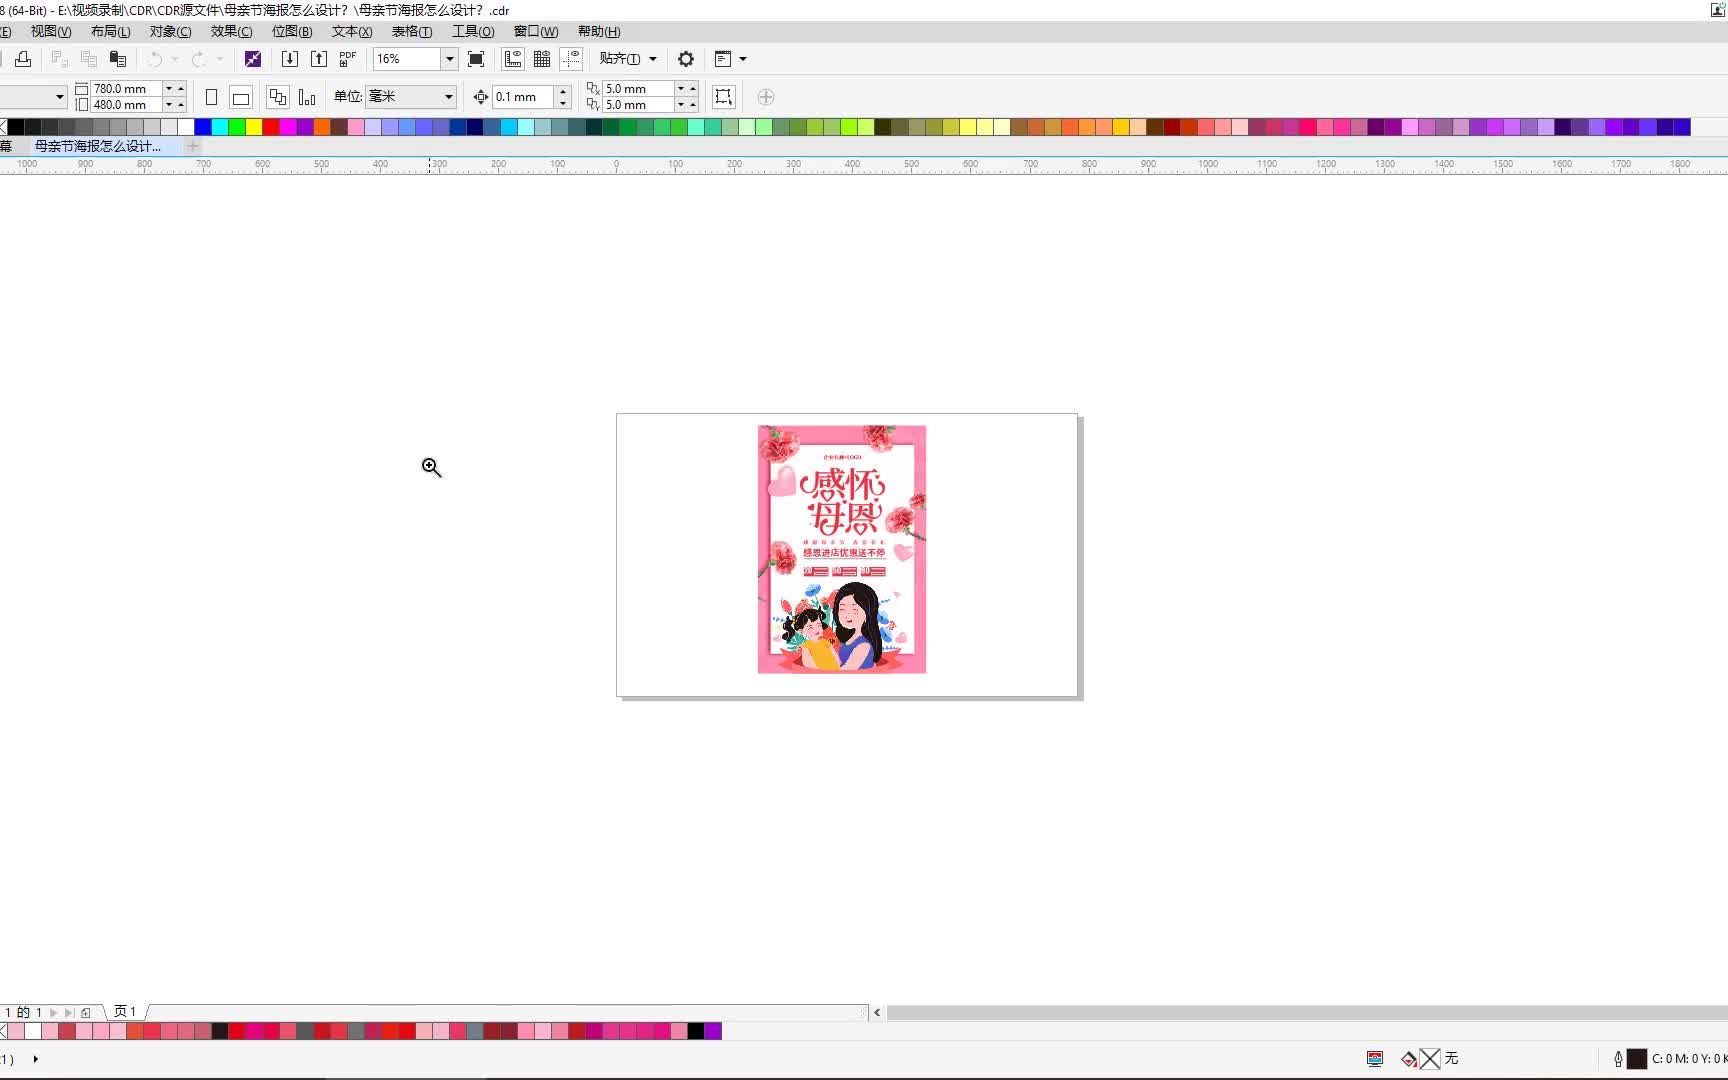Click the 16% zoom level field
This screenshot has width=1728, height=1080.
(x=407, y=59)
